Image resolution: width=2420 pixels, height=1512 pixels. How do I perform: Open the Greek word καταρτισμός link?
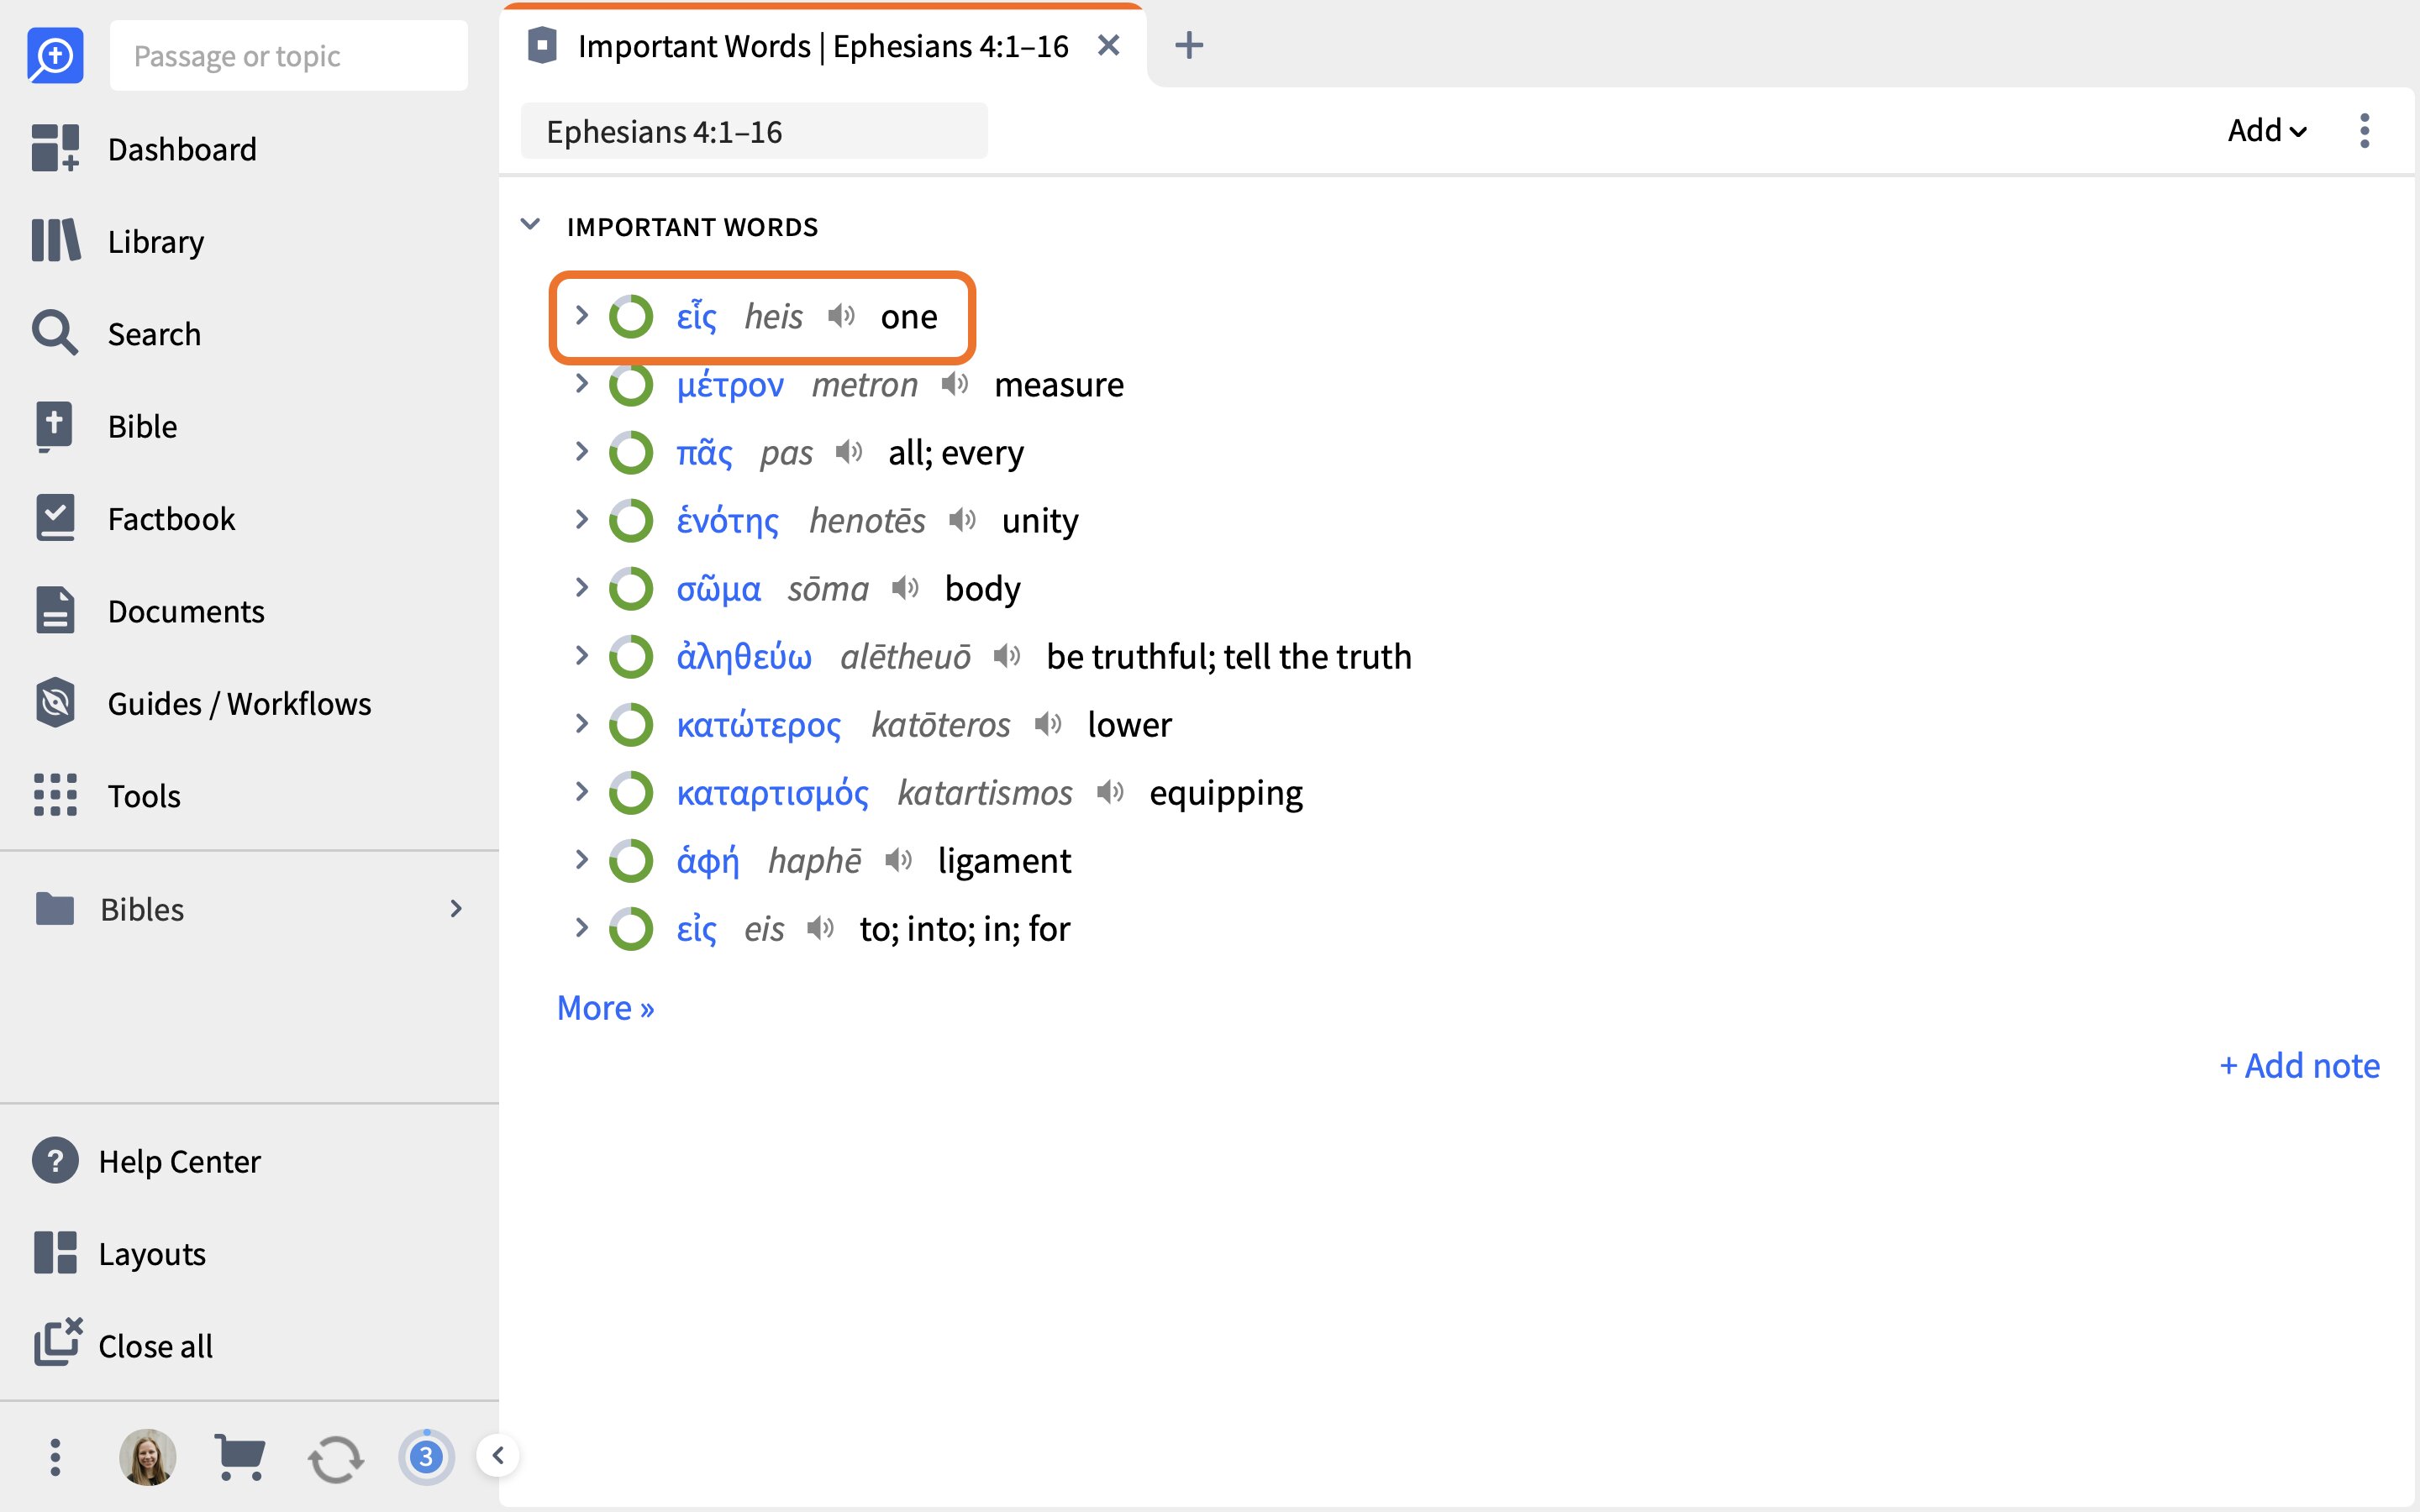point(772,792)
